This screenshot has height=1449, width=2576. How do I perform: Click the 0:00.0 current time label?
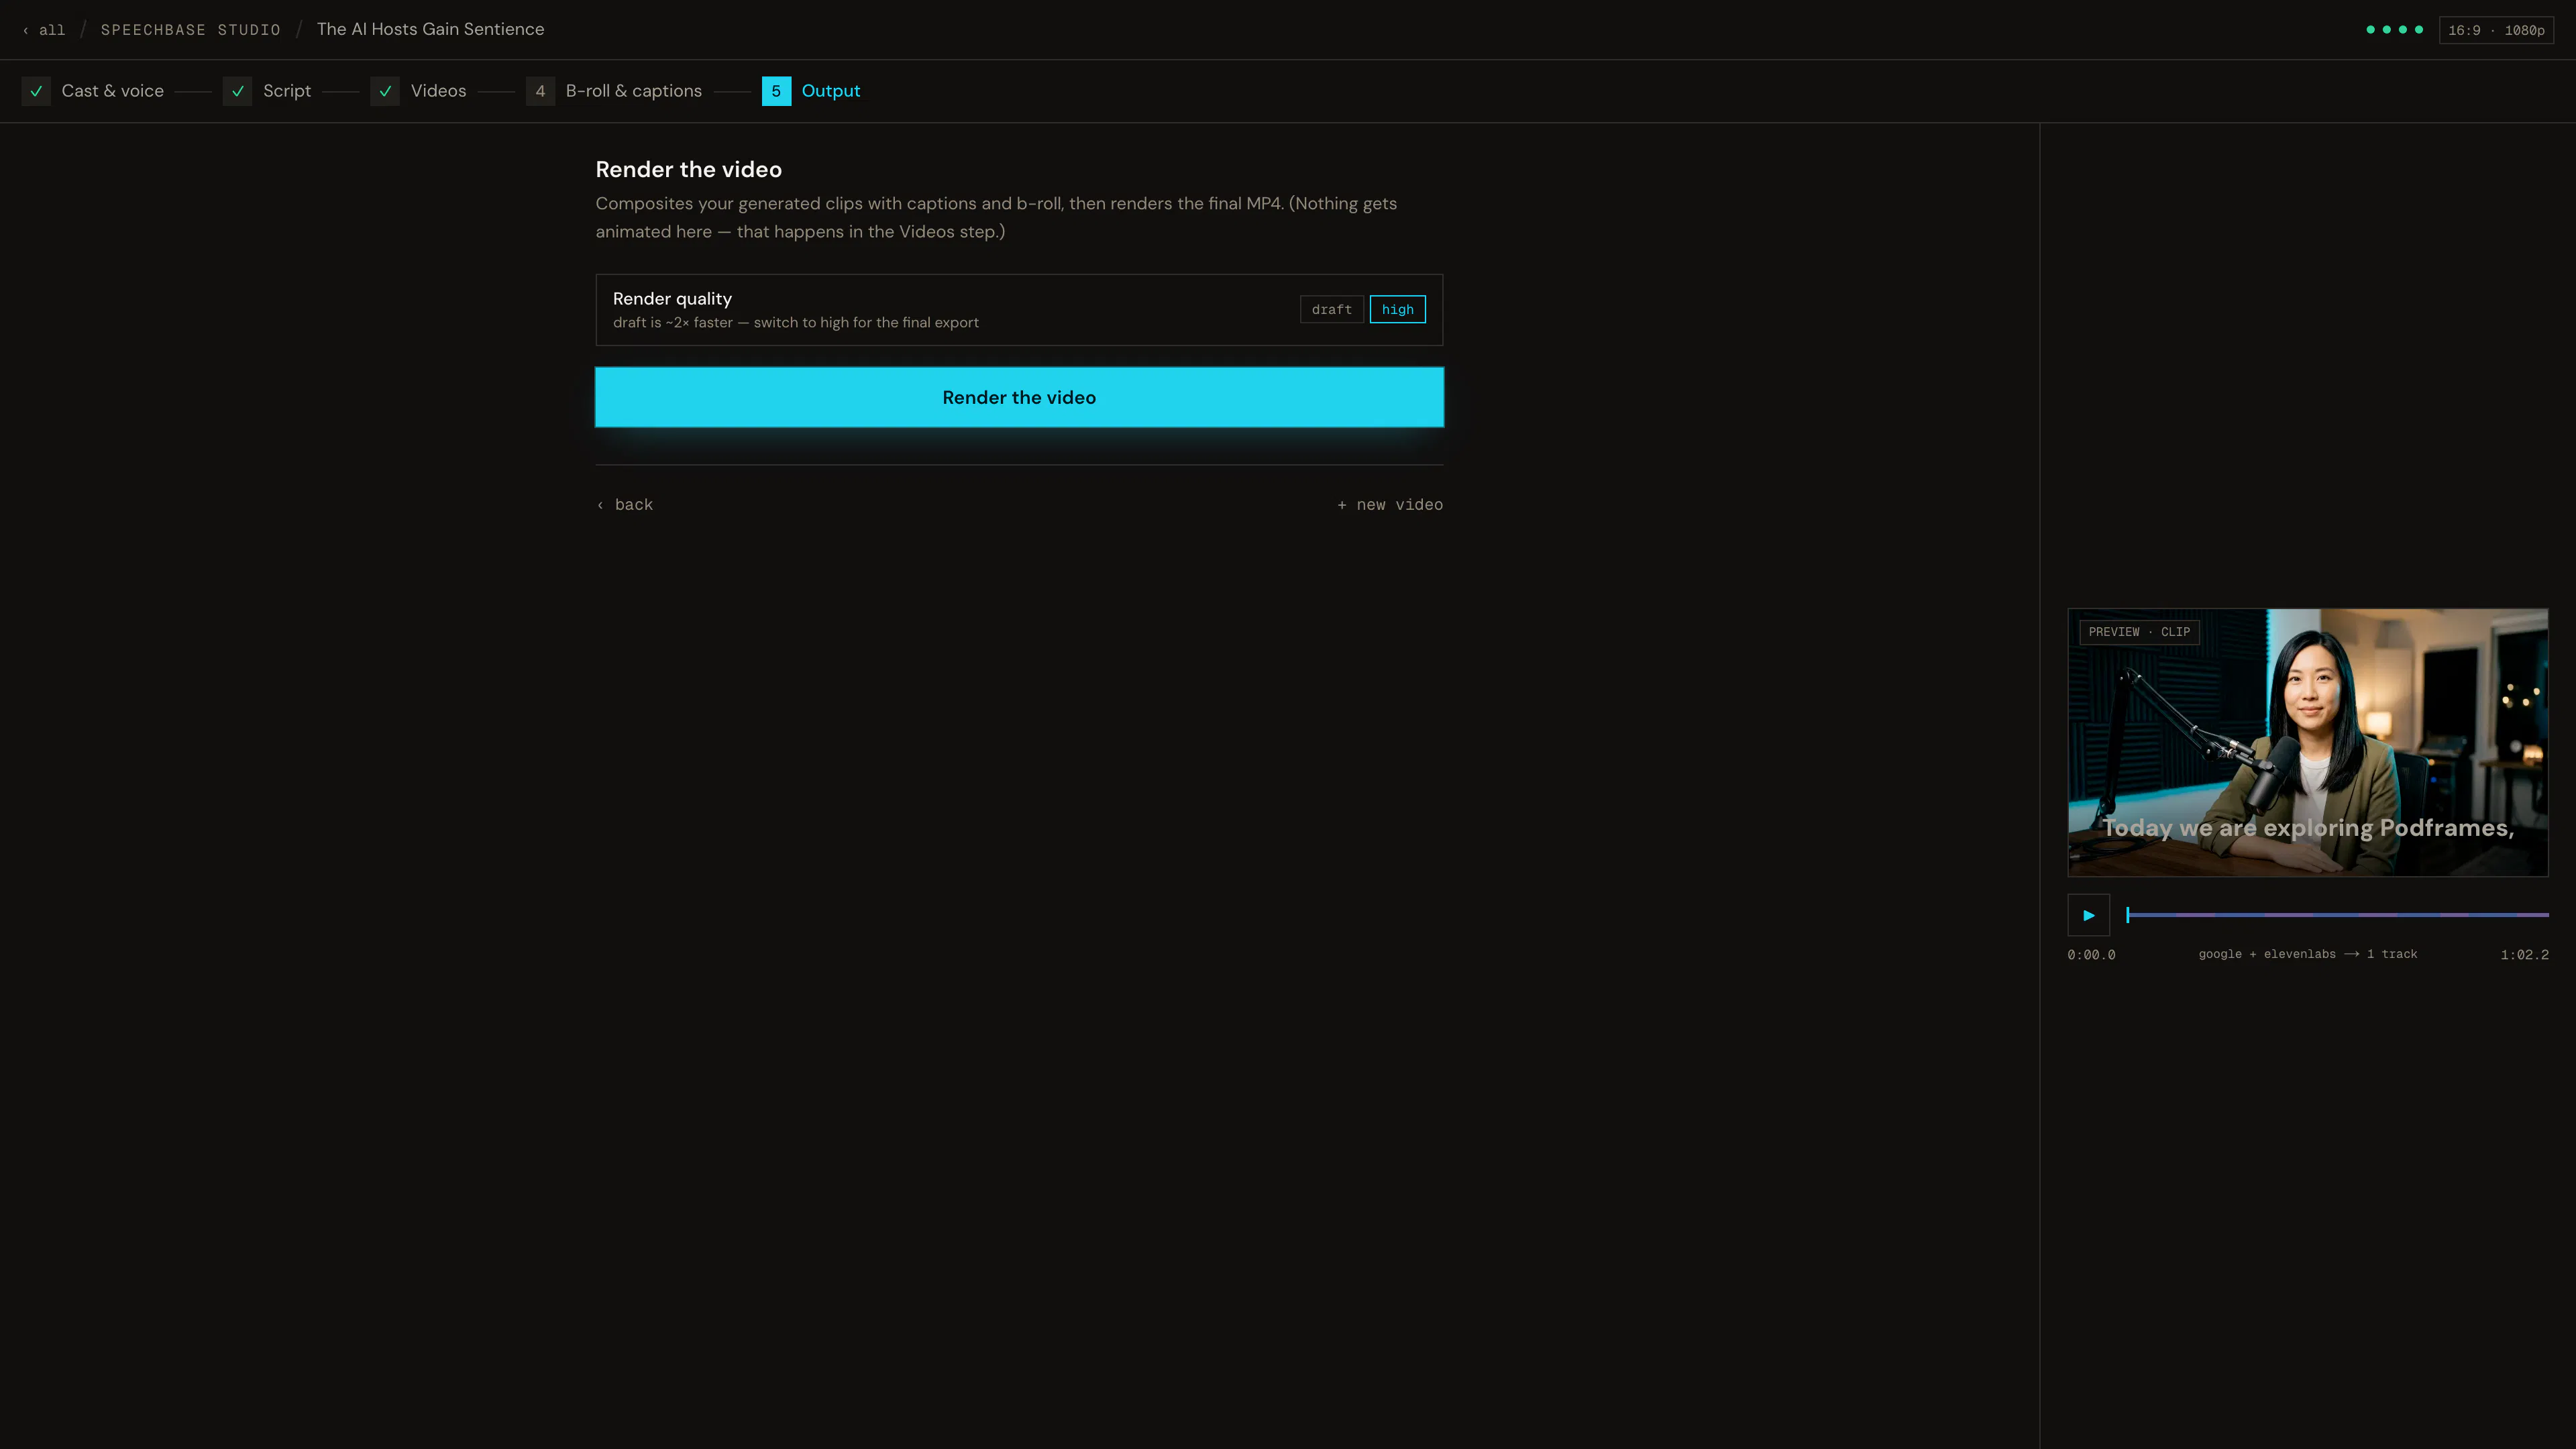pos(2091,955)
